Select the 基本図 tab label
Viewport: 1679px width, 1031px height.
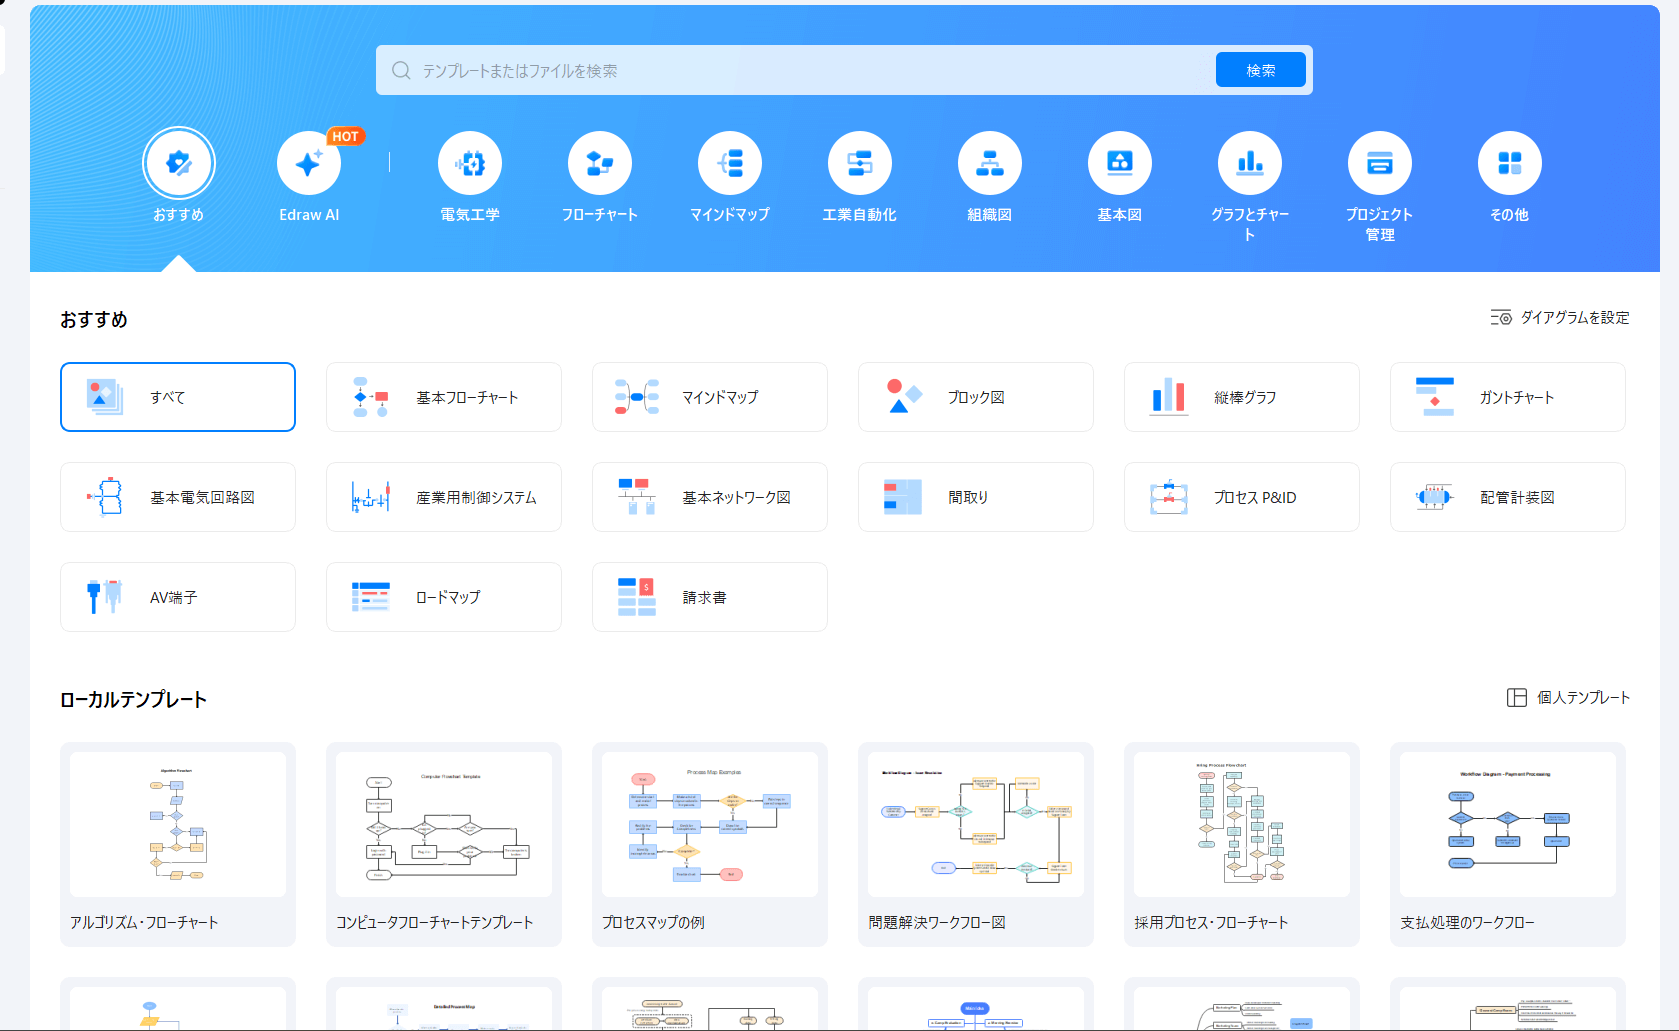coord(1120,214)
